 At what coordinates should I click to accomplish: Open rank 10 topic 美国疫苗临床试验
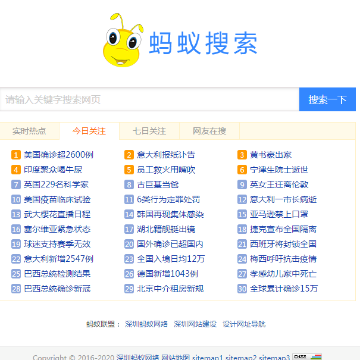(57, 199)
